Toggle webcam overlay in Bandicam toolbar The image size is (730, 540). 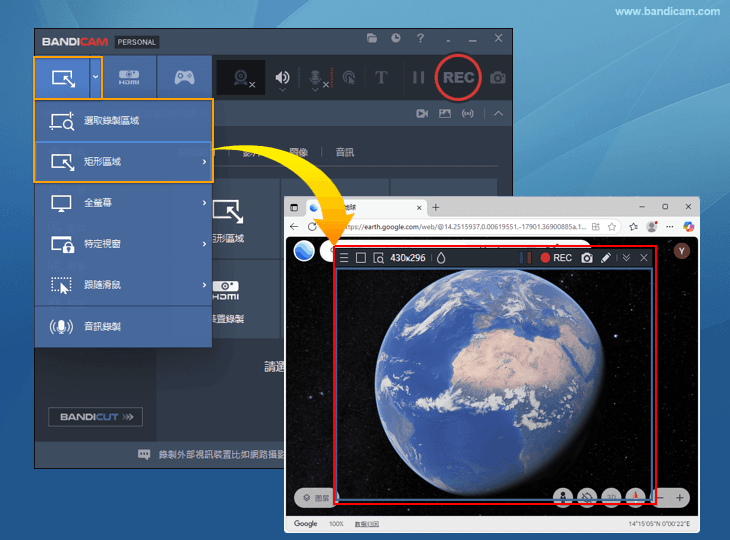(x=242, y=78)
